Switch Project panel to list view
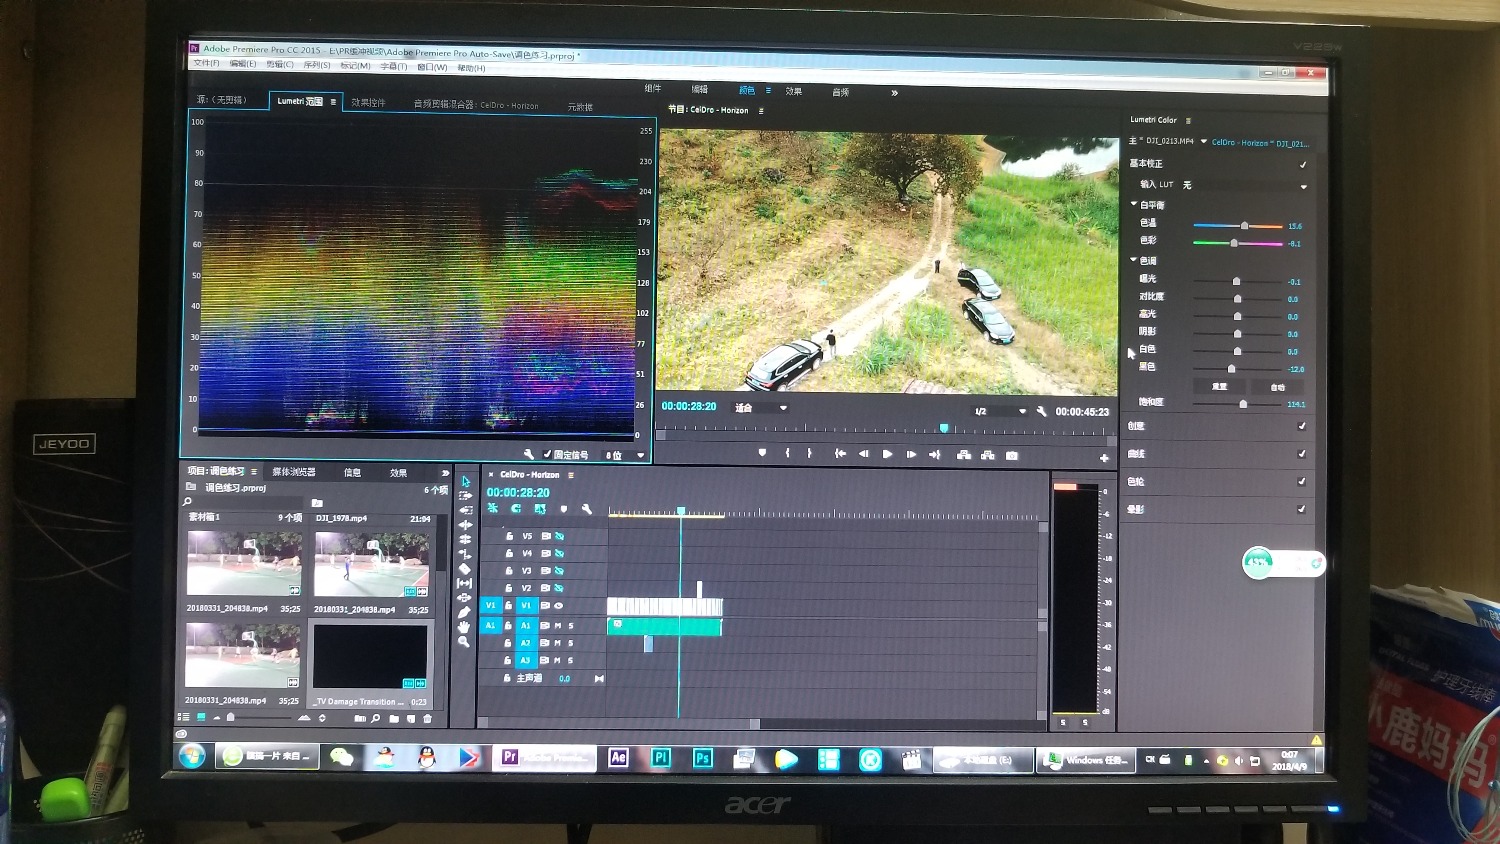This screenshot has width=1500, height=844. pyautogui.click(x=184, y=717)
